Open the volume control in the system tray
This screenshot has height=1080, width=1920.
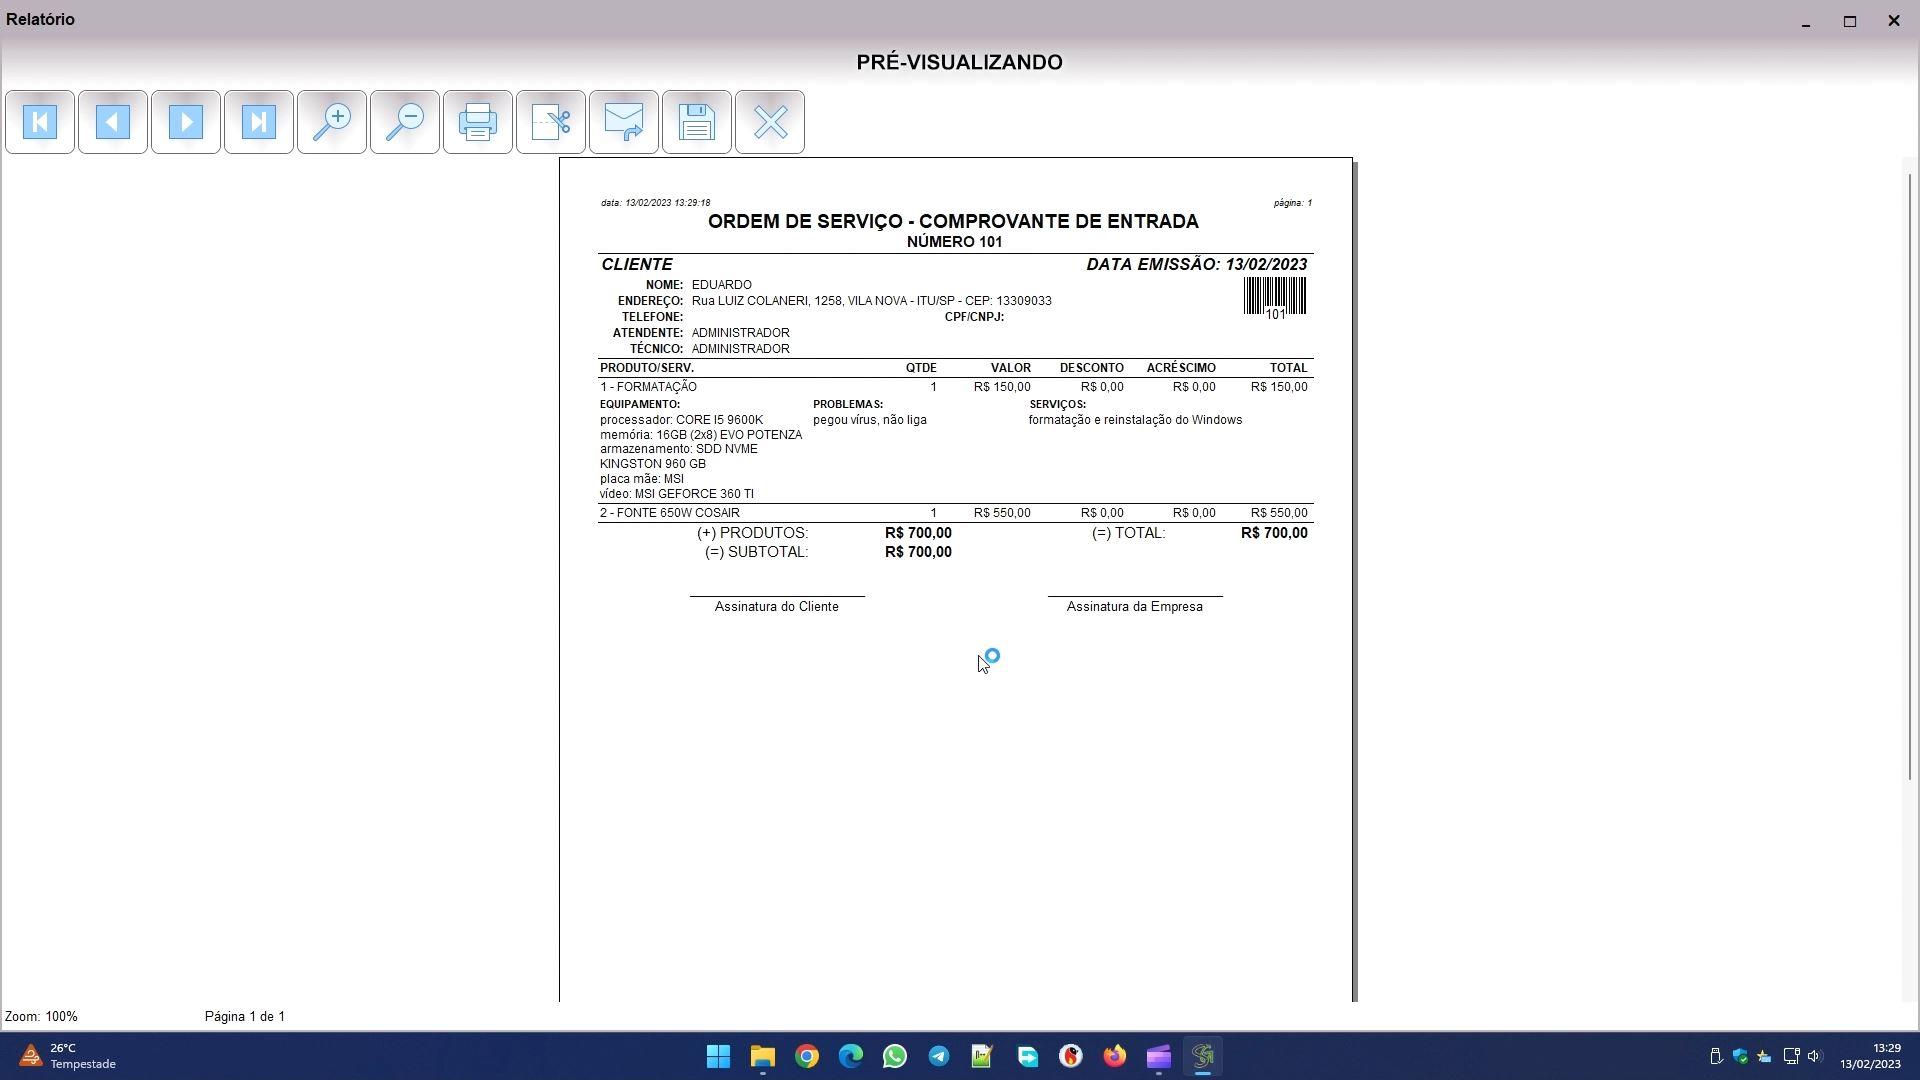tap(1815, 1056)
